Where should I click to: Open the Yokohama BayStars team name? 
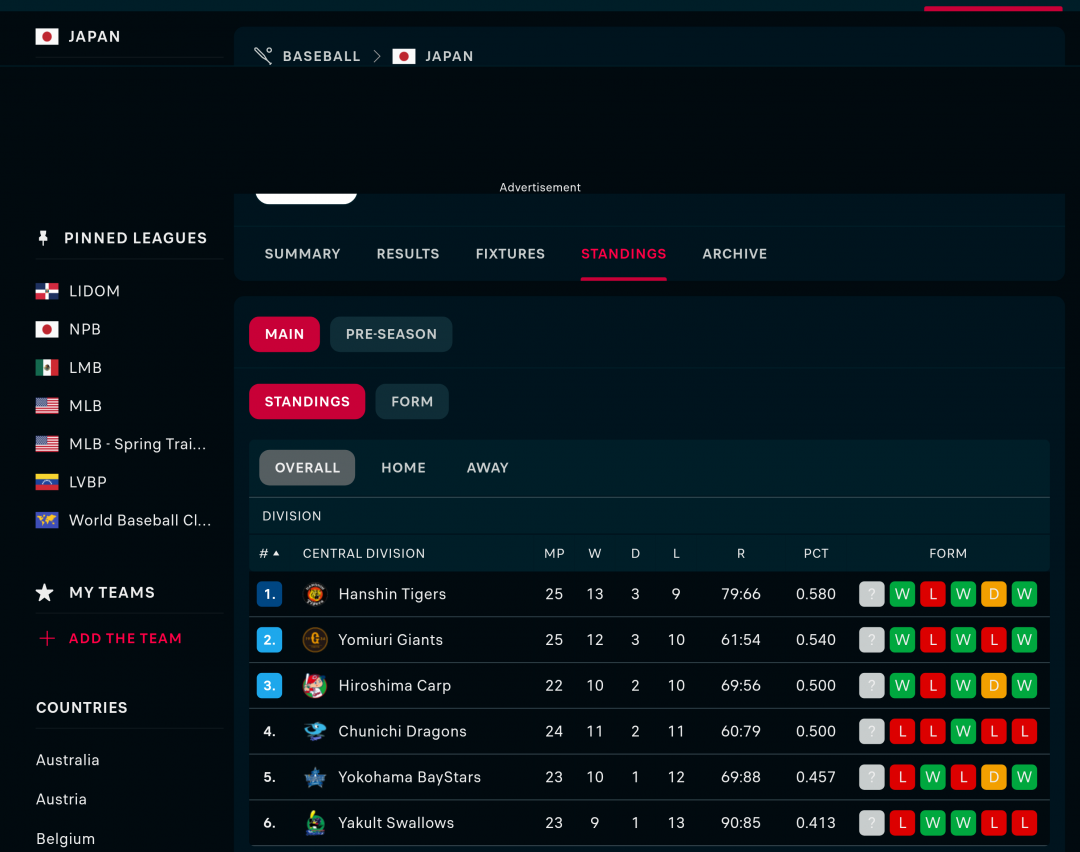point(409,777)
